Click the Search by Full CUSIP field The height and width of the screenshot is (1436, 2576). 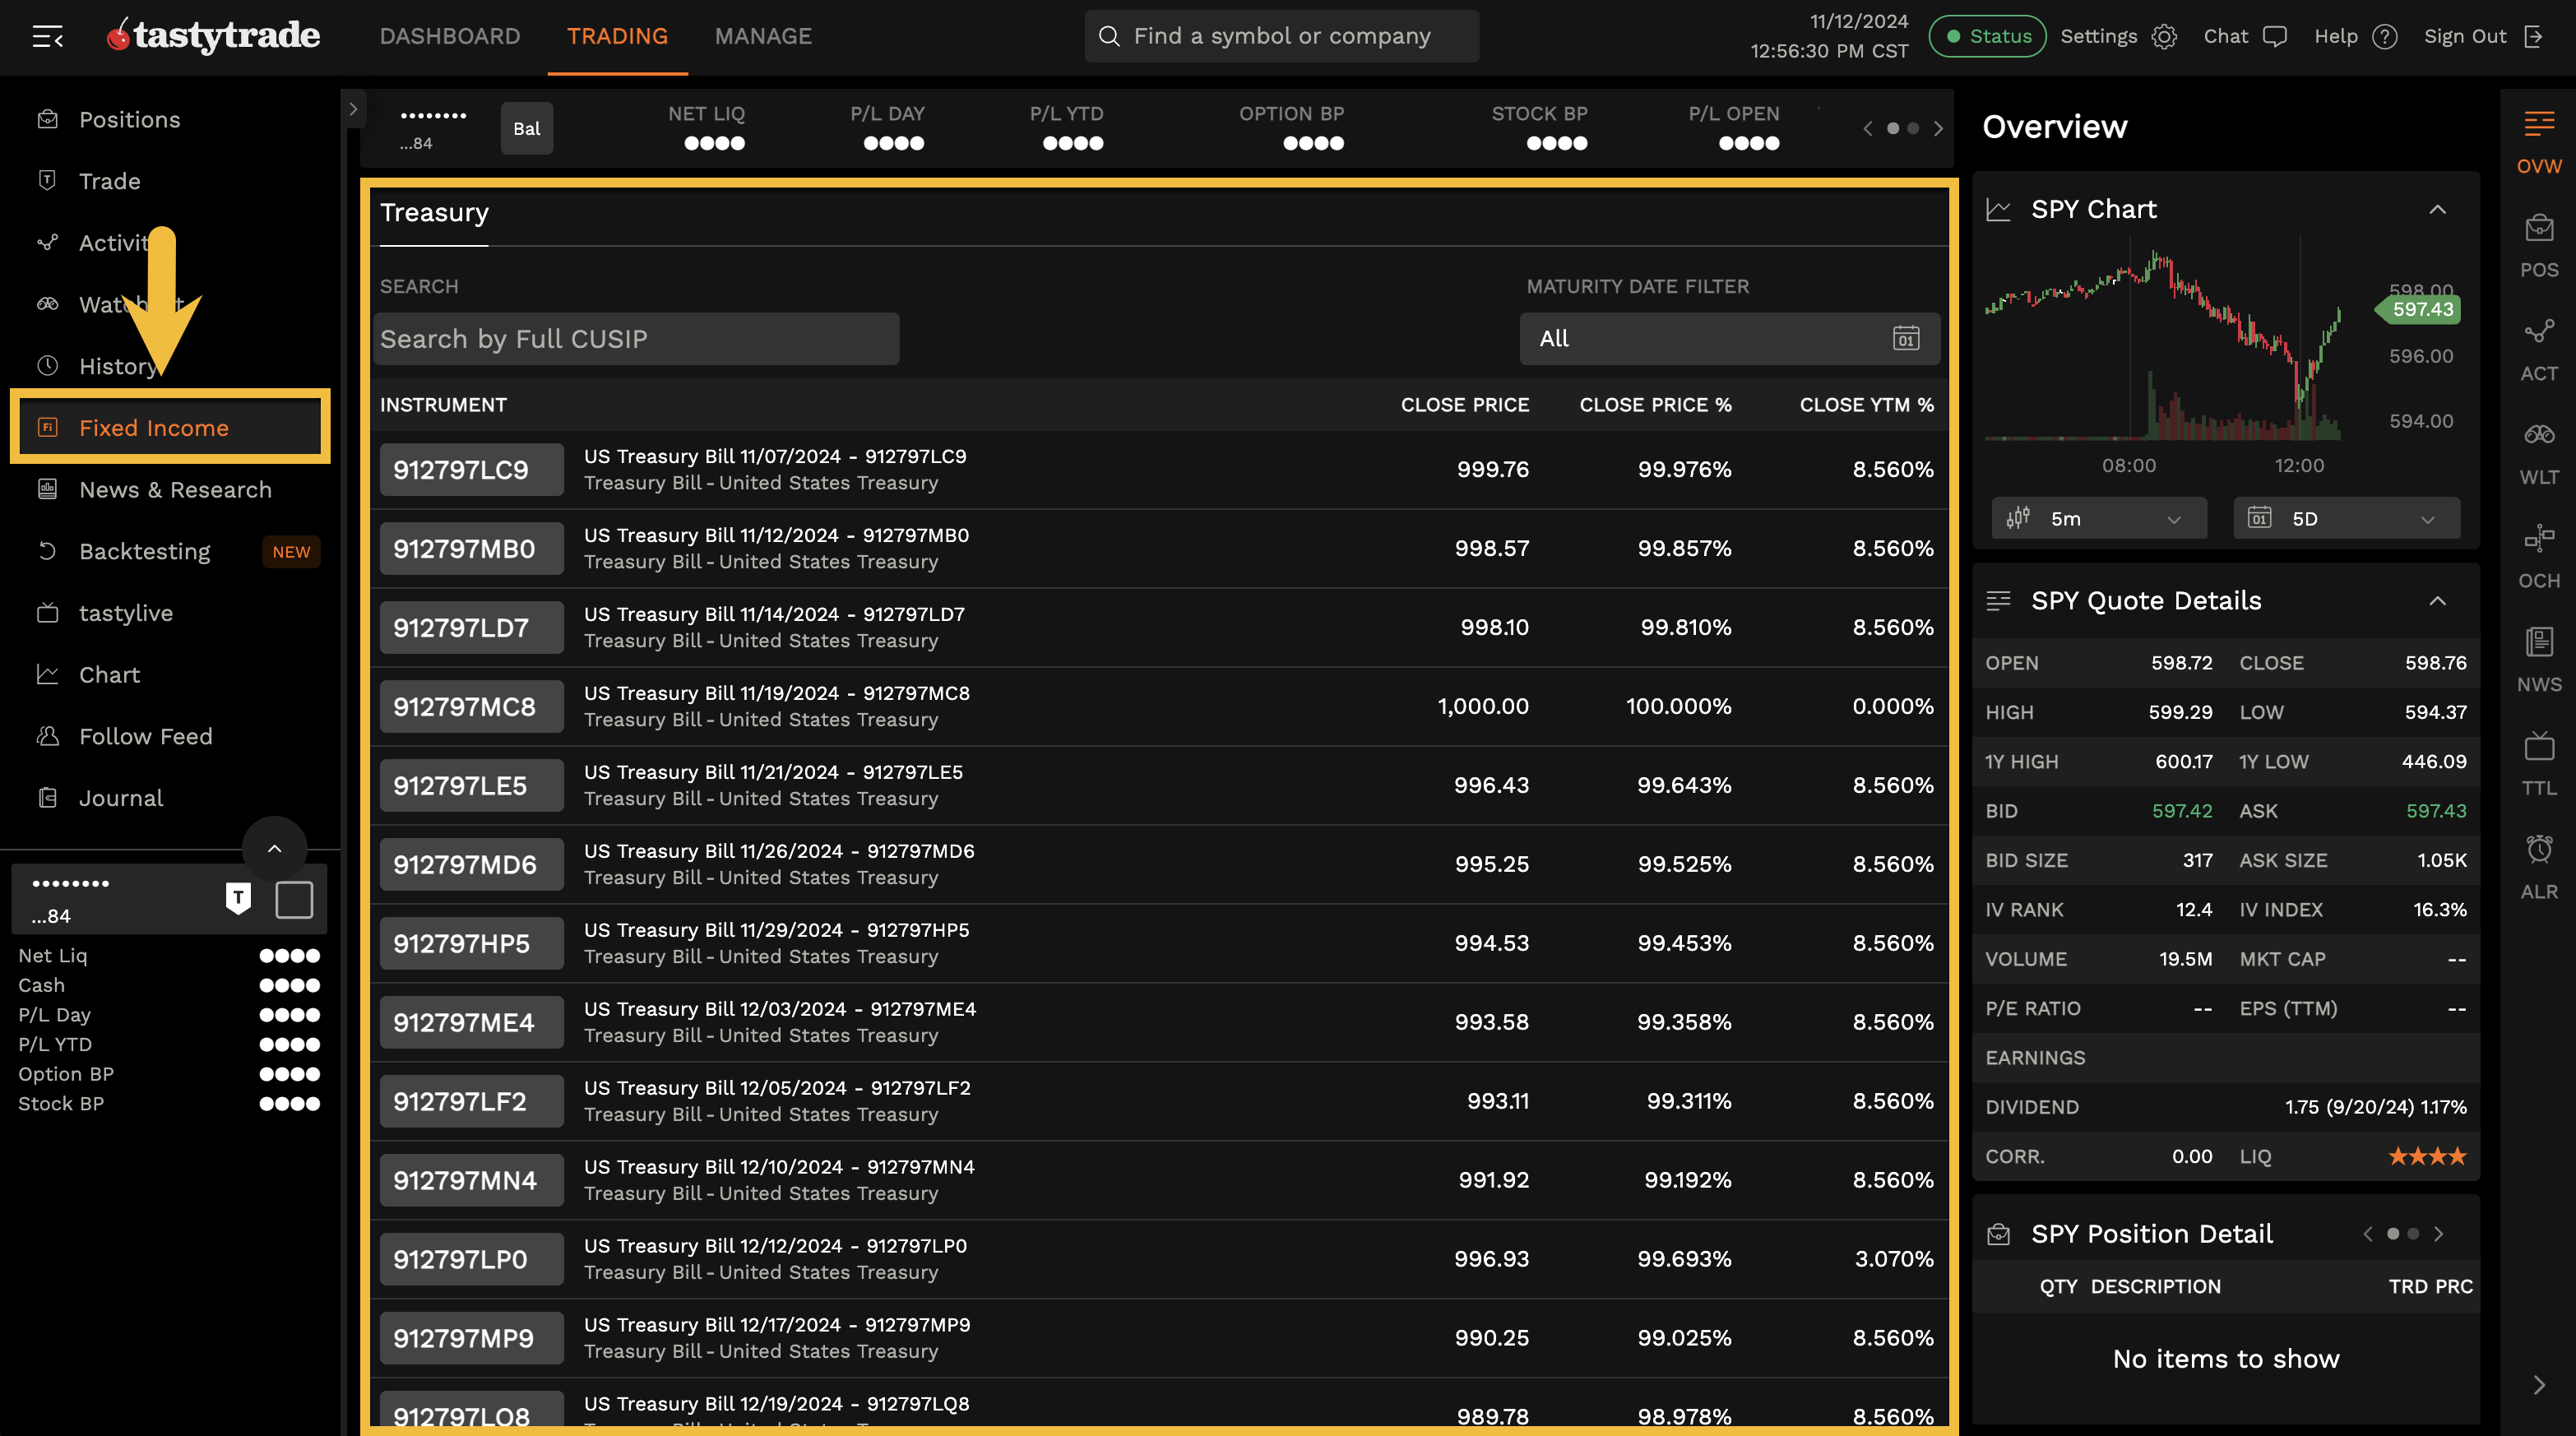tap(637, 339)
